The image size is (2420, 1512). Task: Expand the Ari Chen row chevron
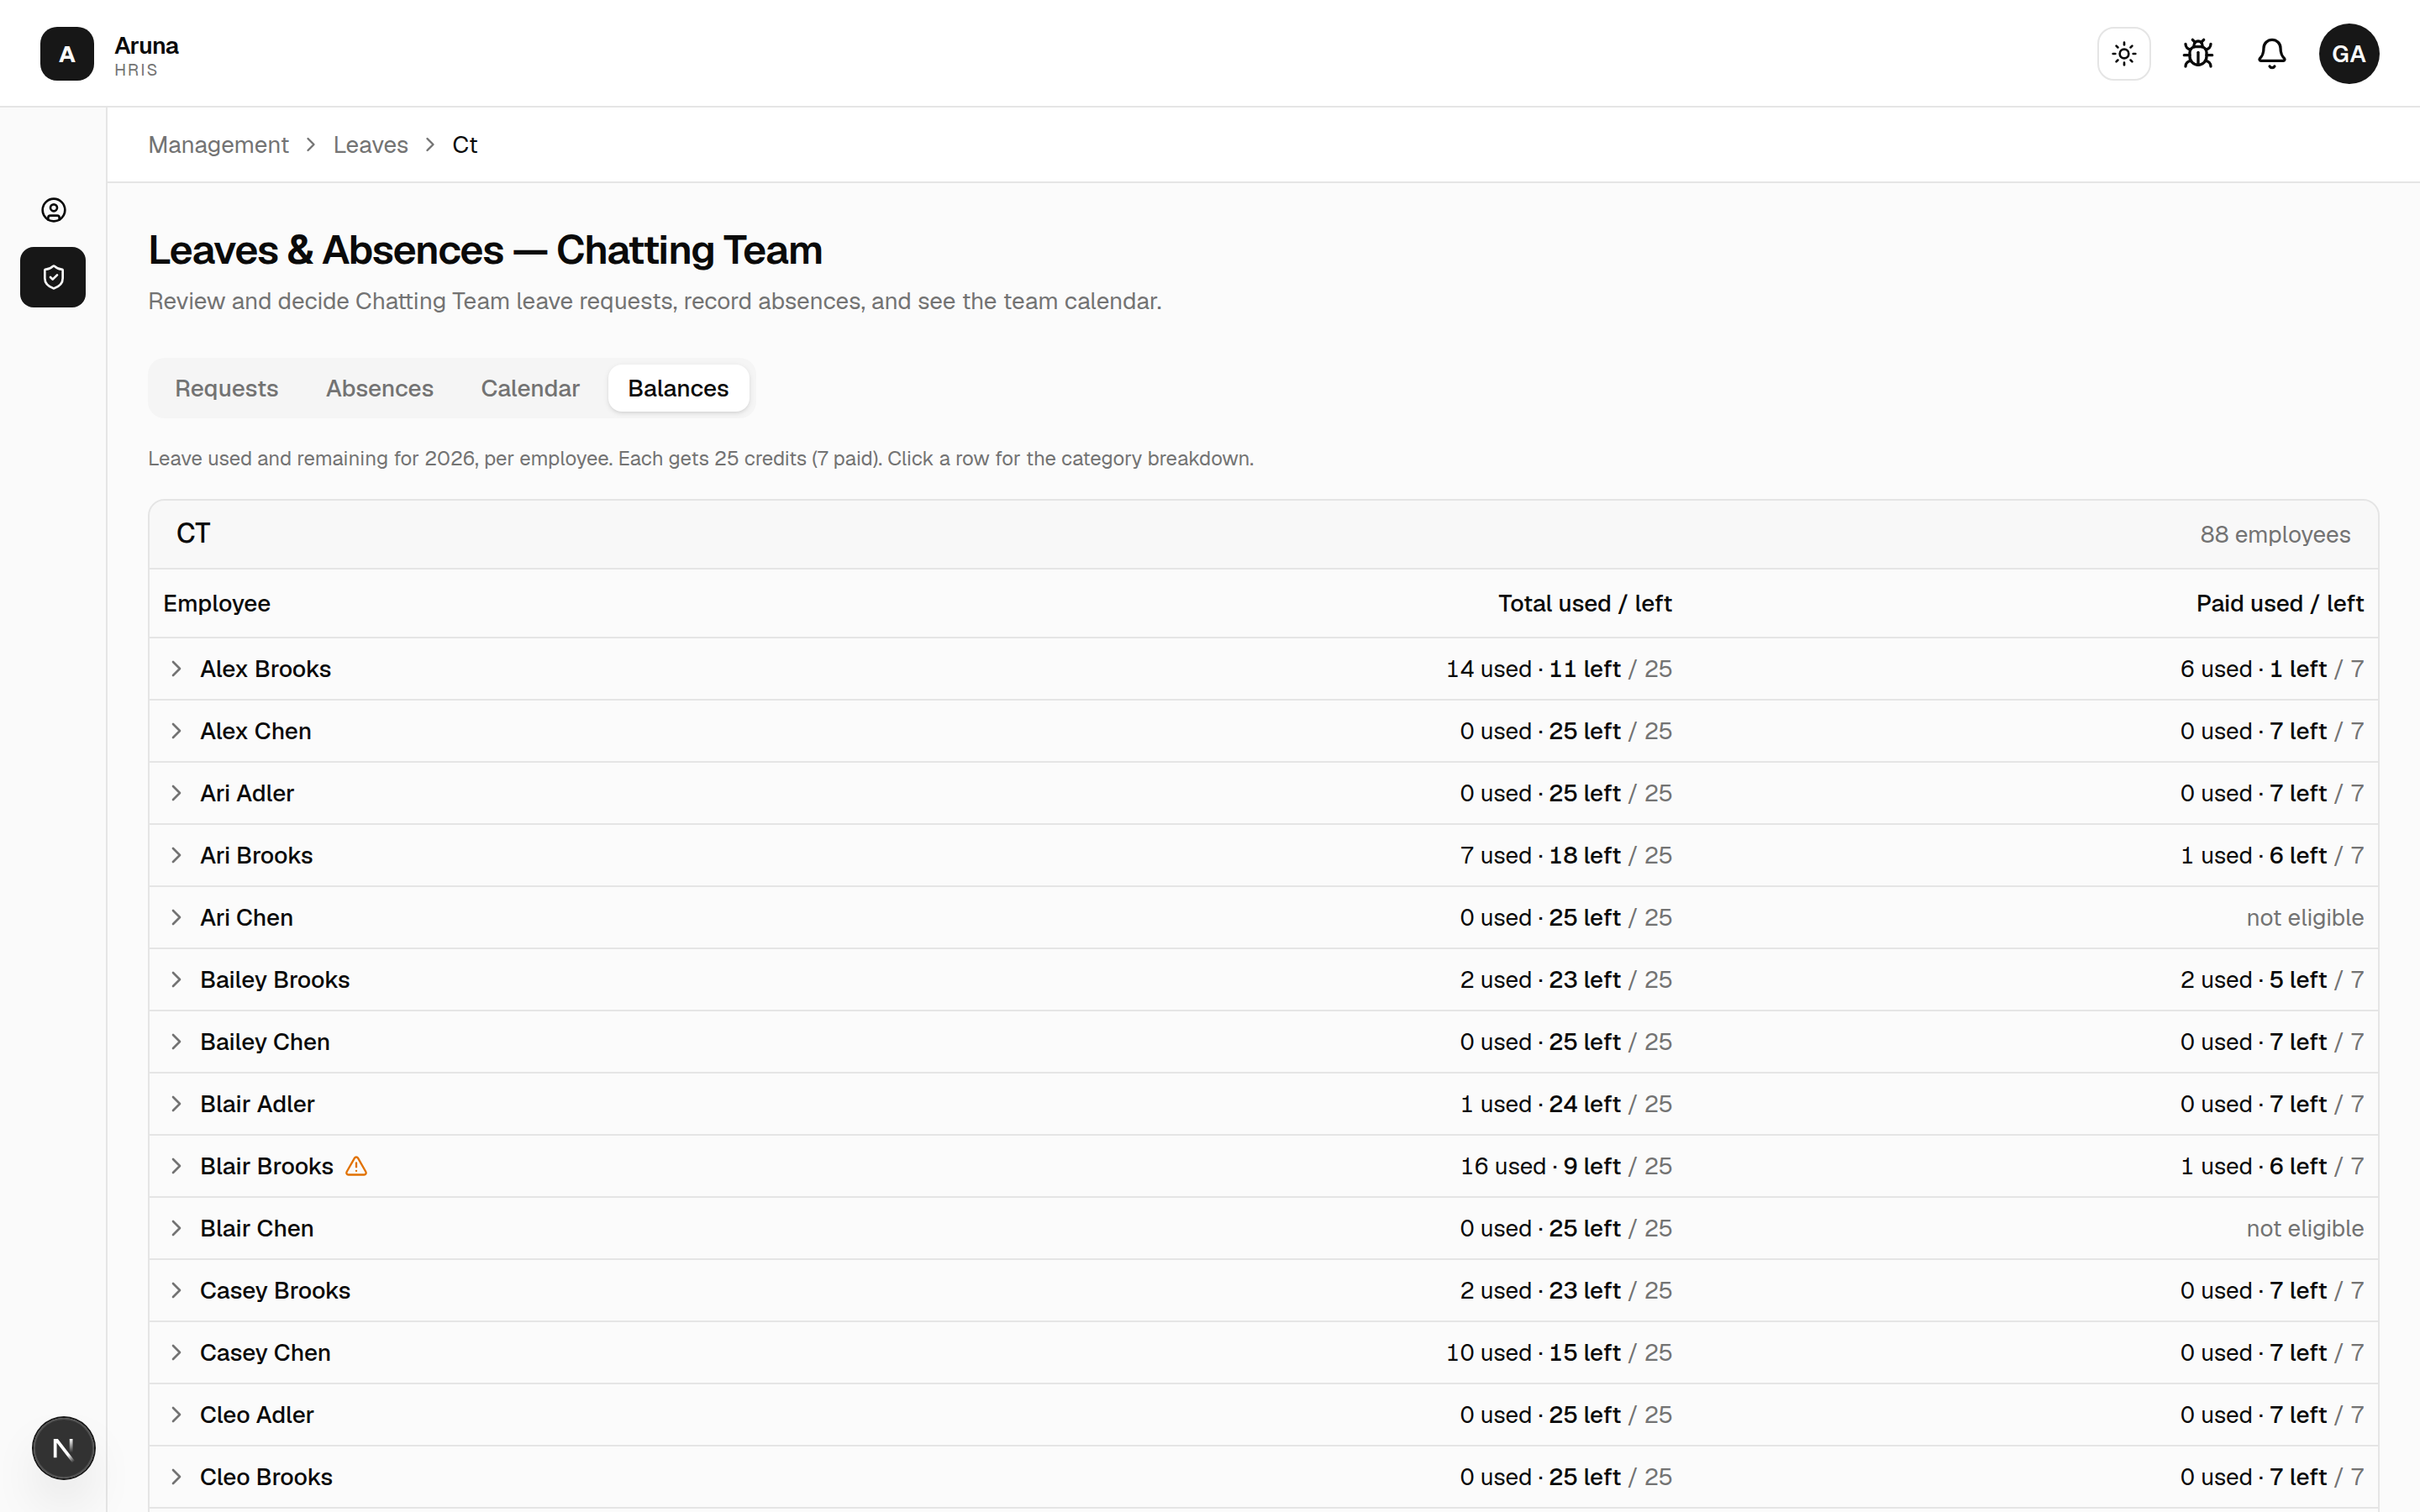point(176,917)
